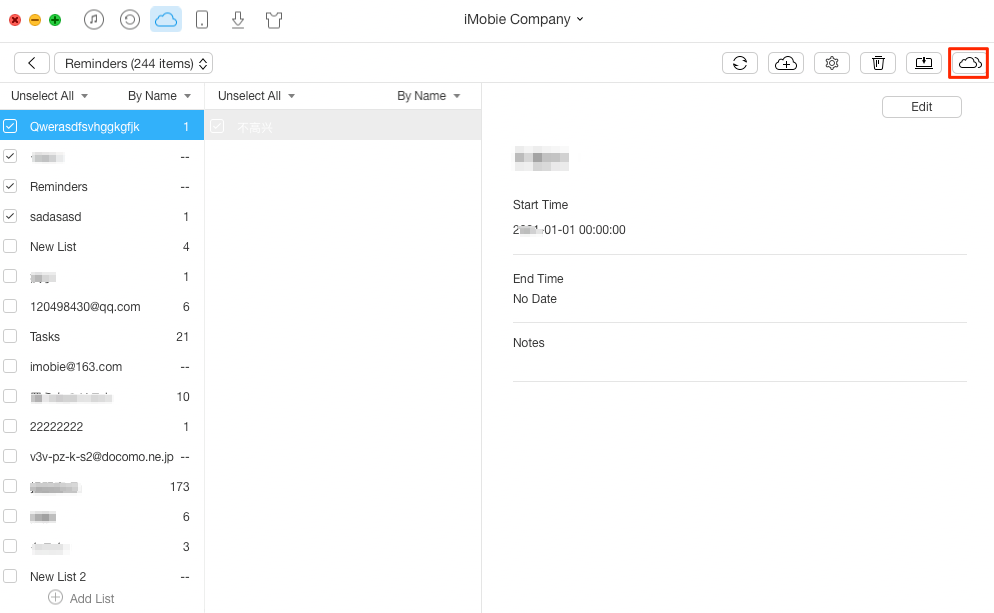994x613 pixels.
Task: Open the iTunes library music icon
Action: 94,20
